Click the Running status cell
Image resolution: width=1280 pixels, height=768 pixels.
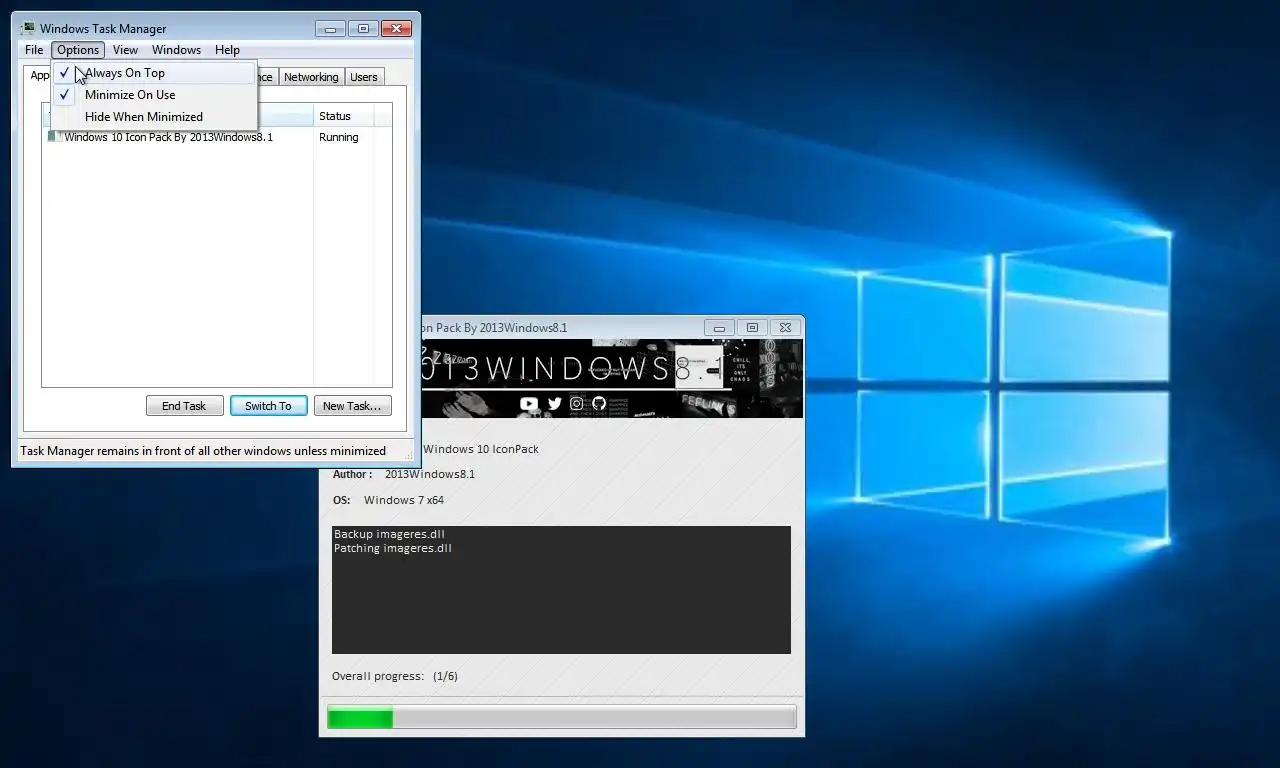339,137
